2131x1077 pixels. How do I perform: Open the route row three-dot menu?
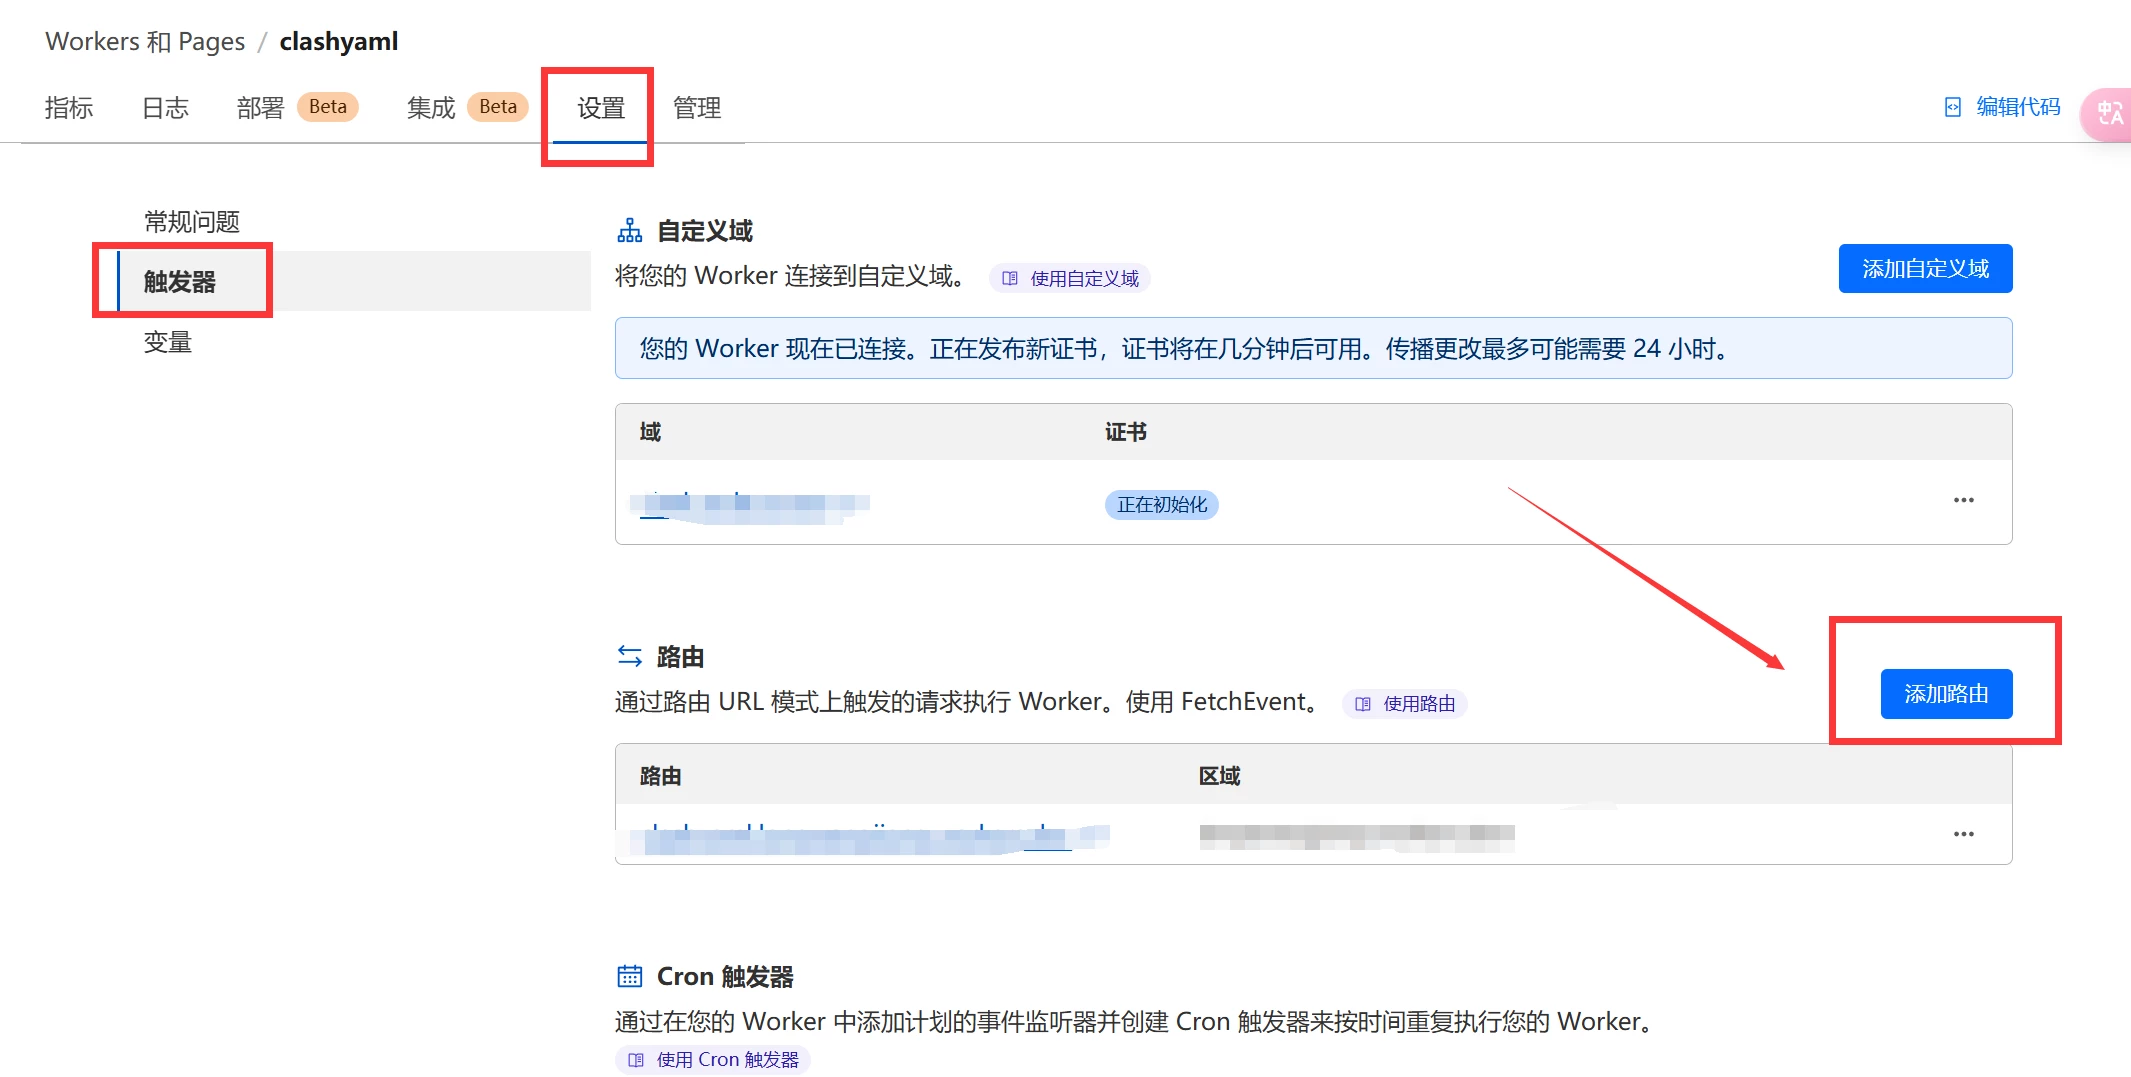point(1963,834)
